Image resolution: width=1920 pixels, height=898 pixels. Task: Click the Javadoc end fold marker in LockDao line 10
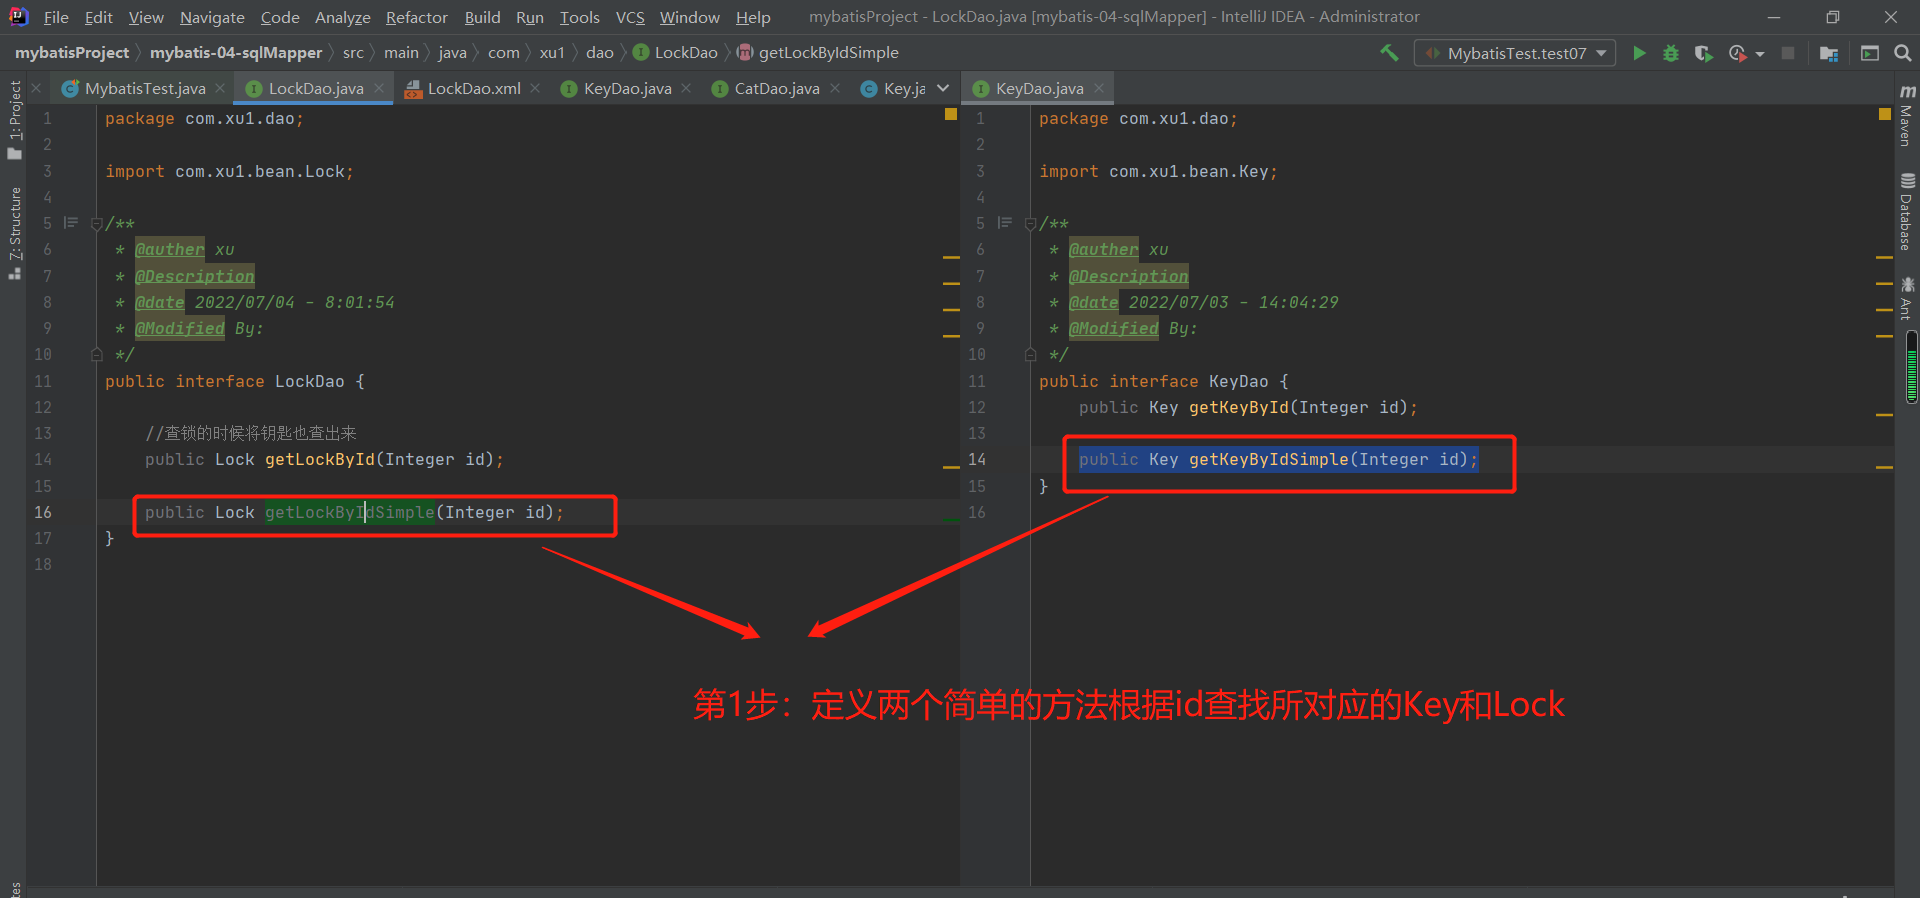tap(97, 354)
